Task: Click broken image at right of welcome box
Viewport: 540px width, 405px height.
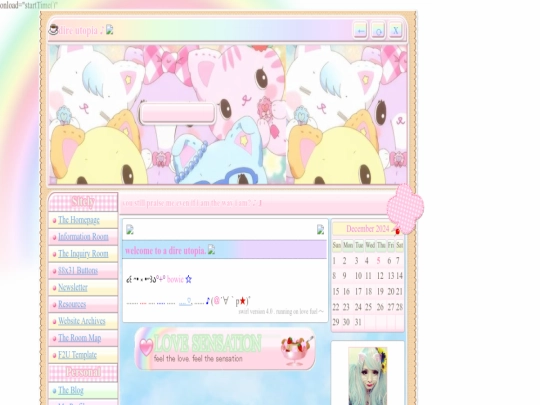Action: pos(320,229)
